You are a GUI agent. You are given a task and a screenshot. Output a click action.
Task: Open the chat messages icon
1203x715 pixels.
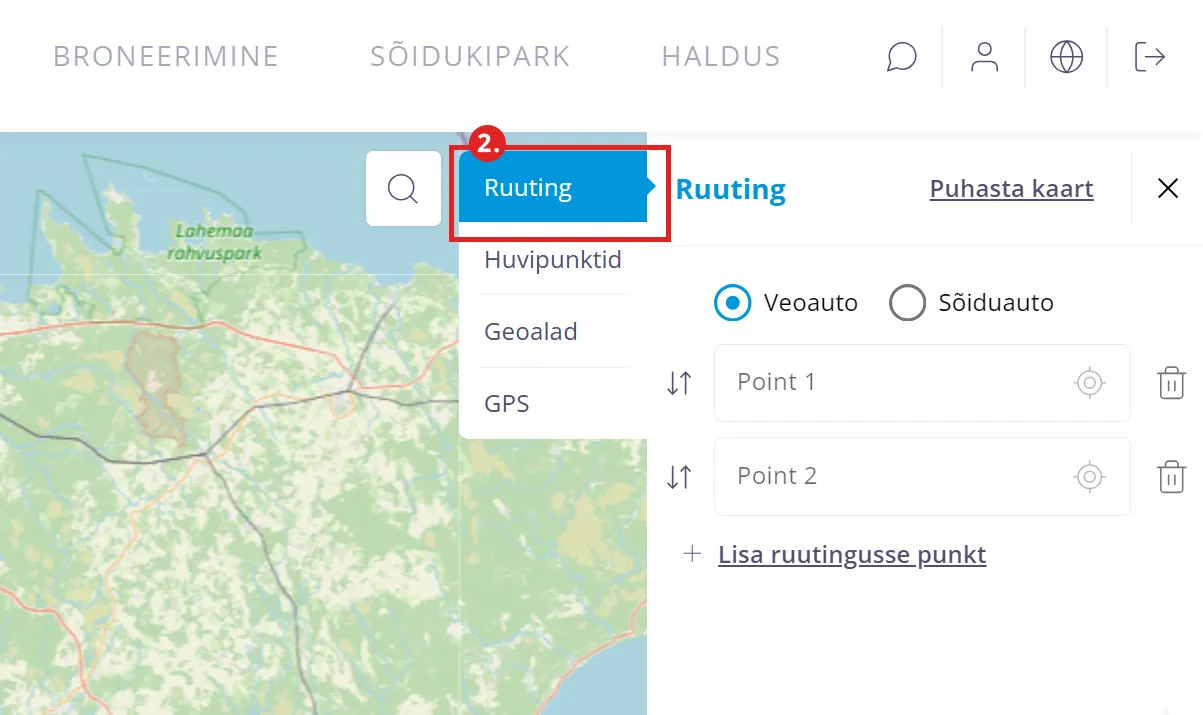[901, 57]
